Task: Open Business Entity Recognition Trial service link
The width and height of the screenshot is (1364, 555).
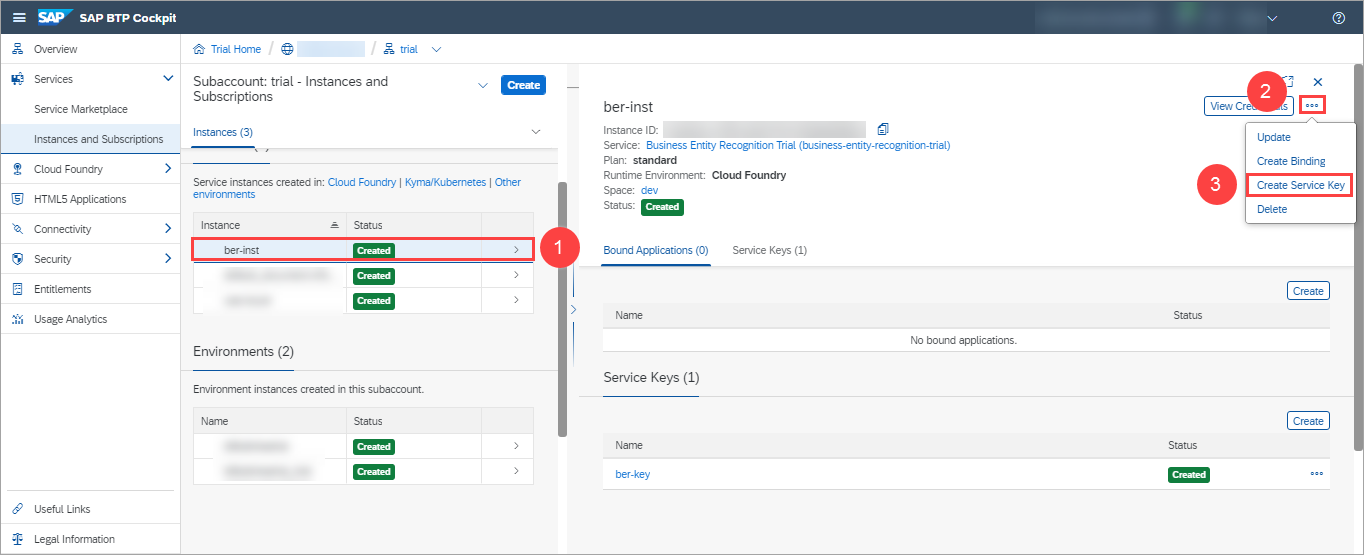Action: pyautogui.click(x=798, y=145)
